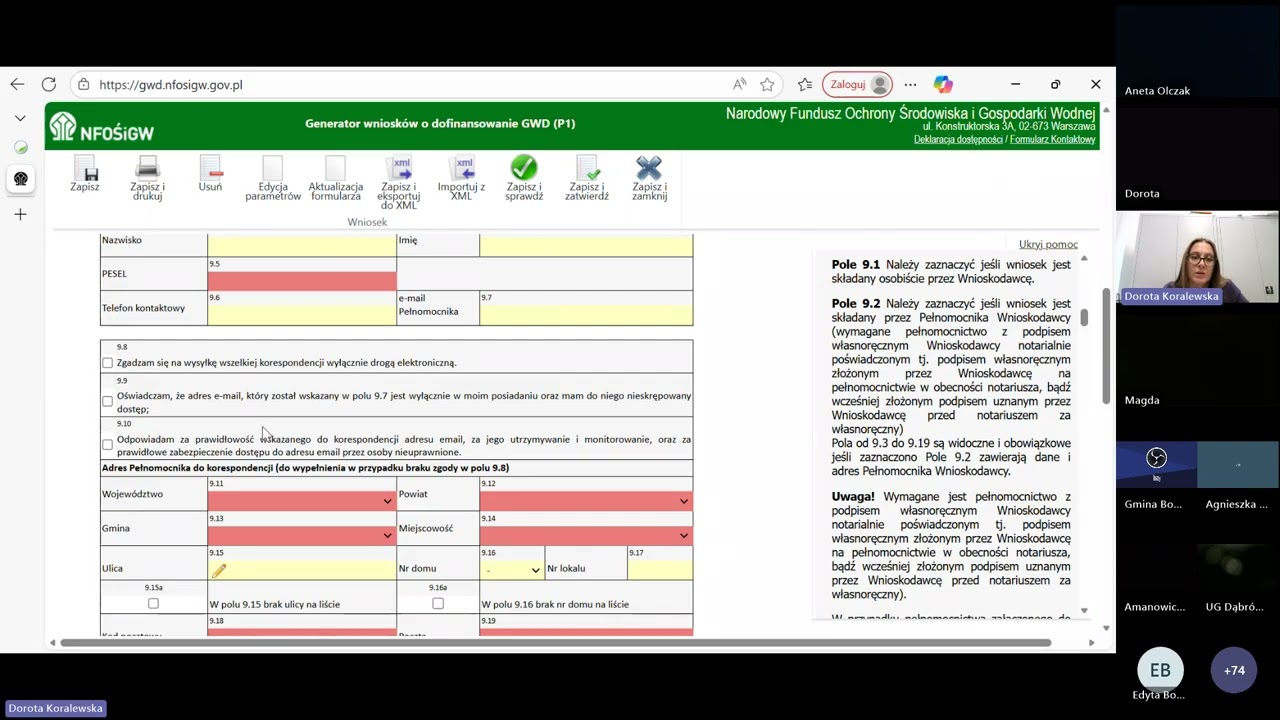Click the help panel scrollbar thumb
Image resolution: width=1280 pixels, height=720 pixels.
pos(1084,317)
